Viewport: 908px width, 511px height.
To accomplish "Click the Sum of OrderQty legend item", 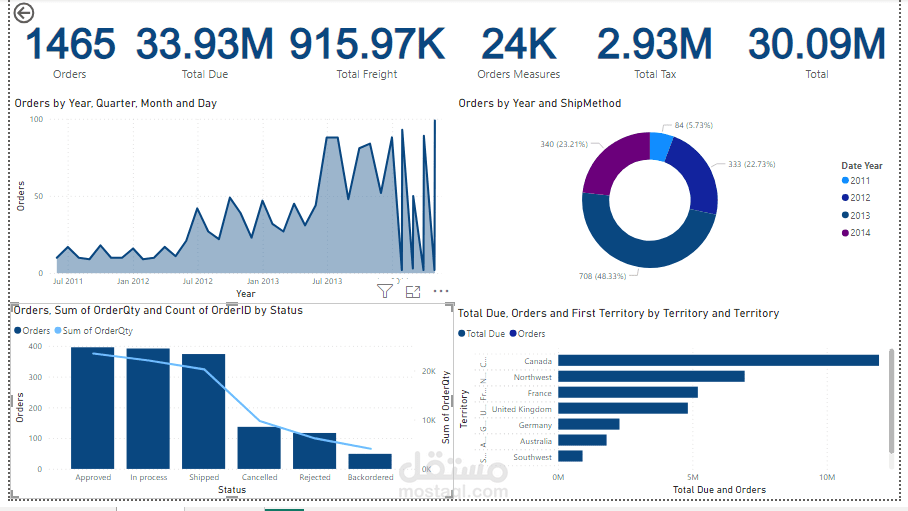I will [94, 331].
